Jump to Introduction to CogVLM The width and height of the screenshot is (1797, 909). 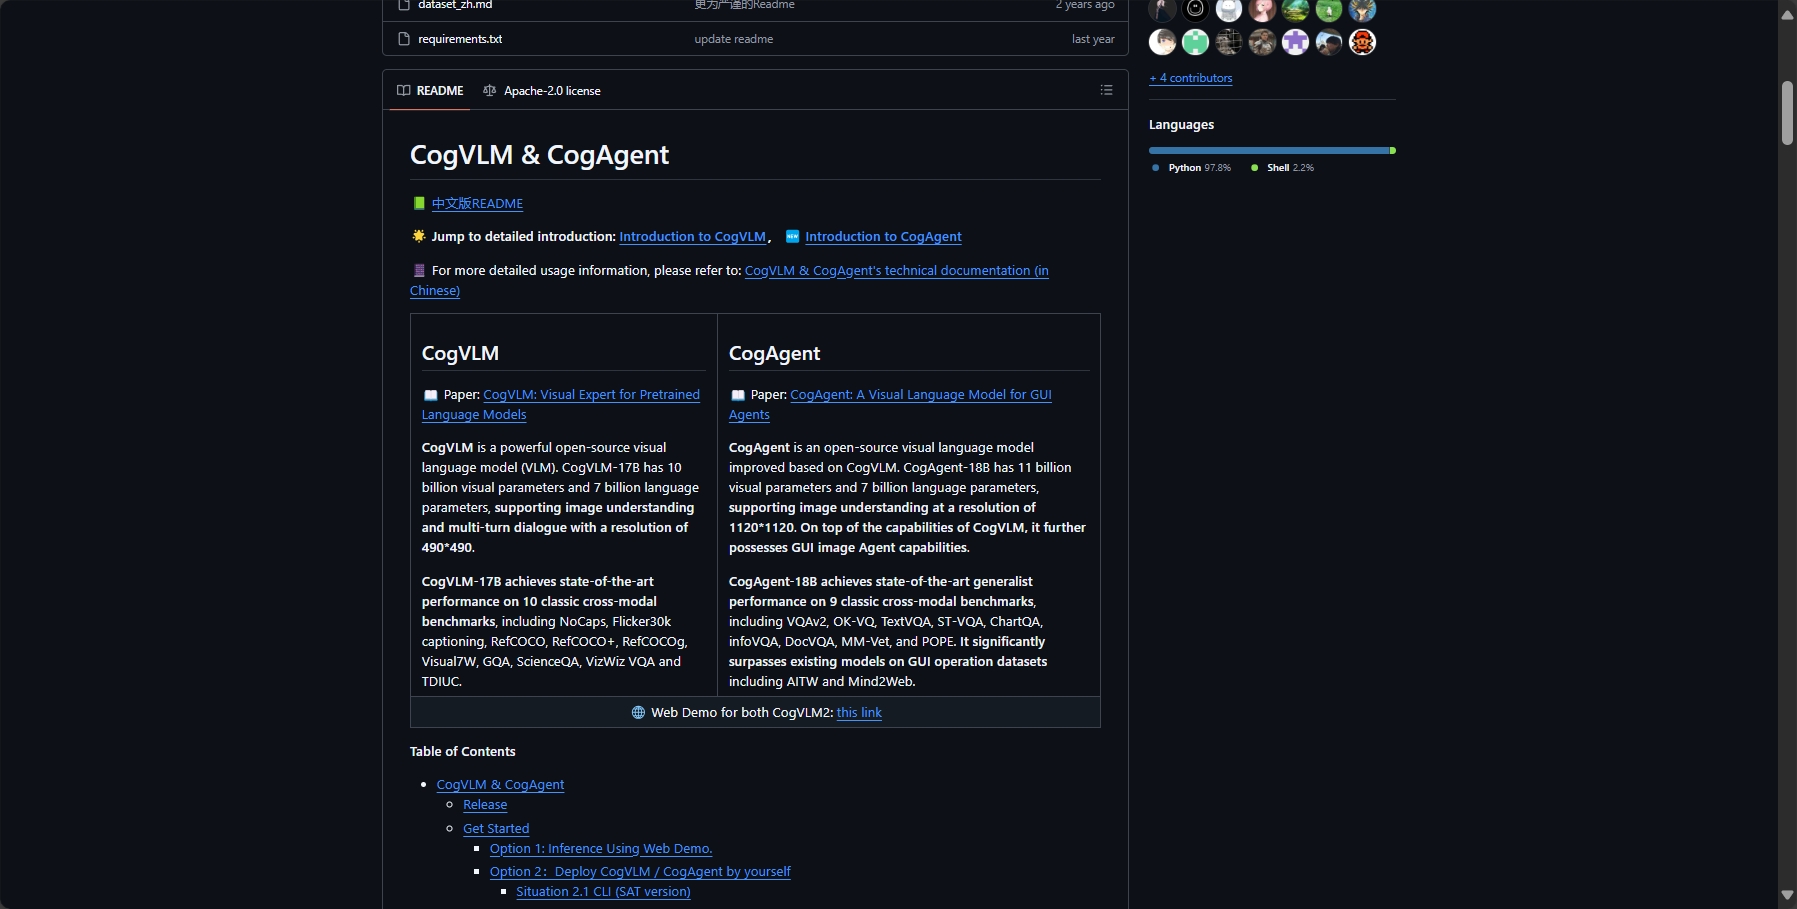click(x=692, y=237)
